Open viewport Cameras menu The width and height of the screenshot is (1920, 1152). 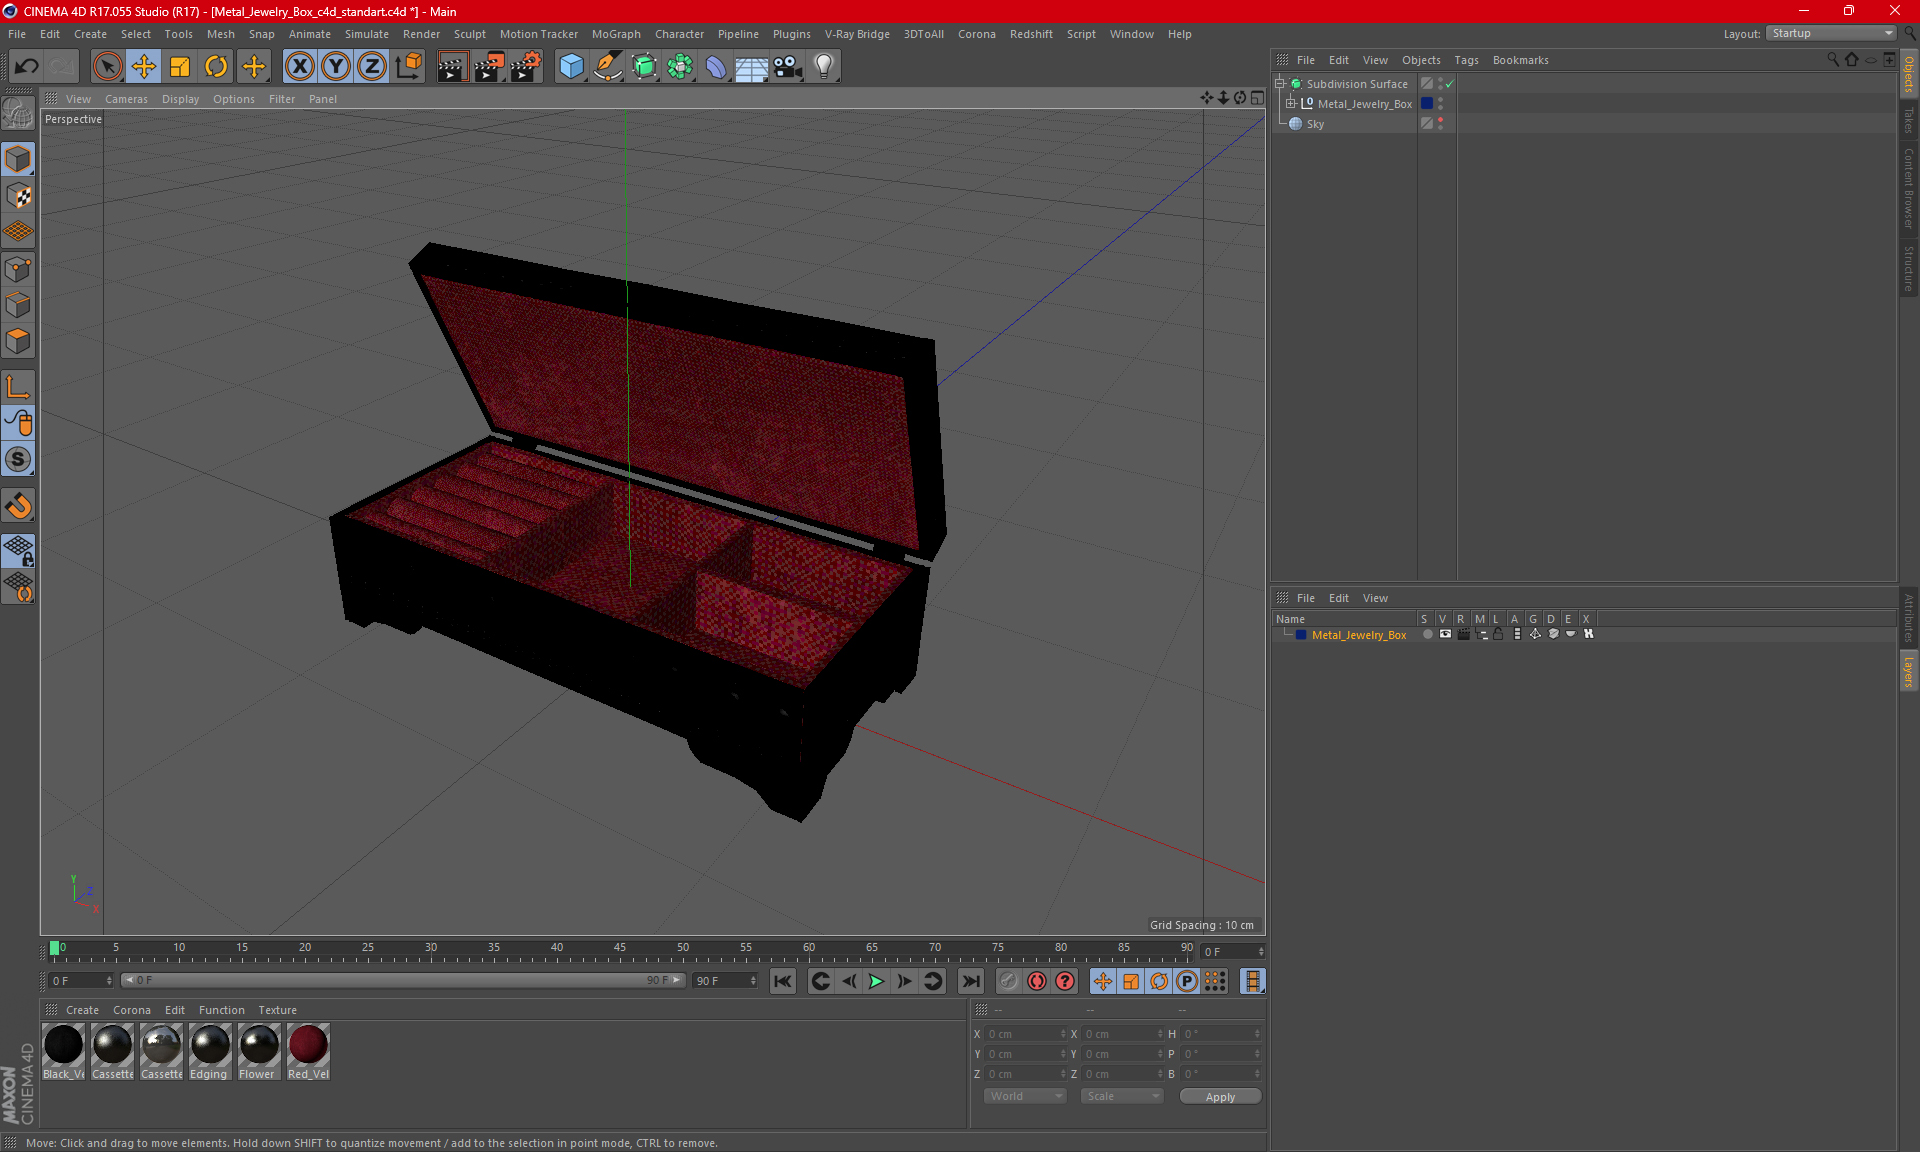click(x=126, y=99)
